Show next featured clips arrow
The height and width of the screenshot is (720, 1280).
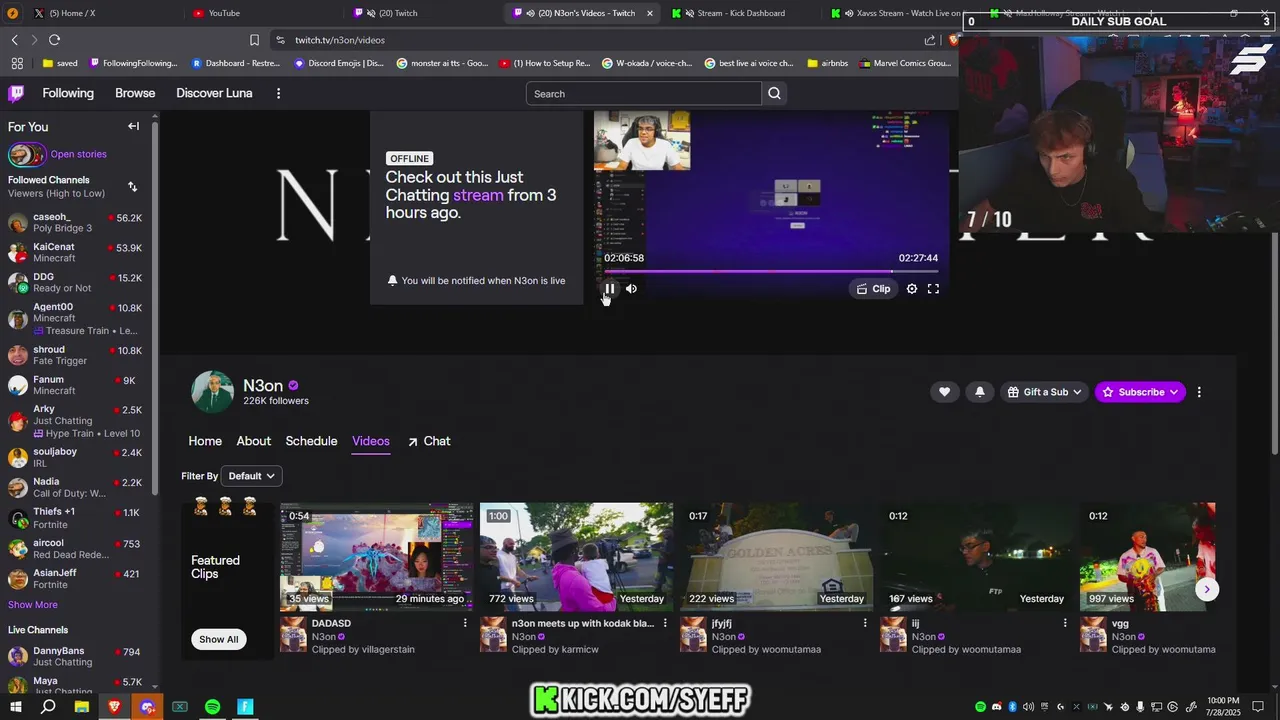click(1207, 589)
